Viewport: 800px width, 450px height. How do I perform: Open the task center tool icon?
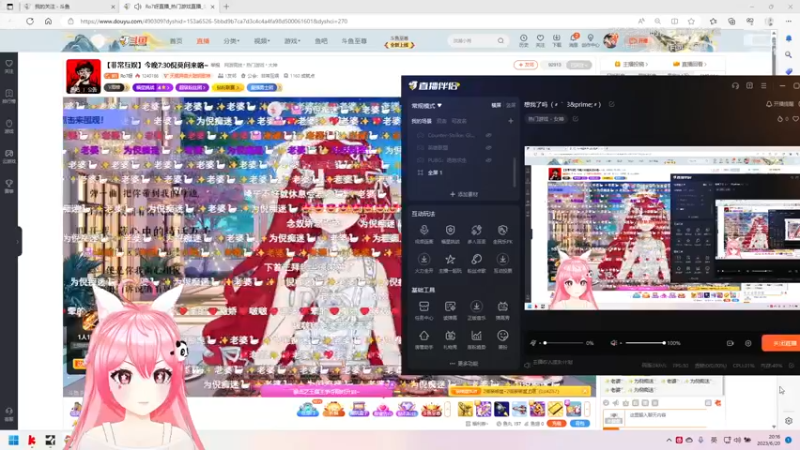pyautogui.click(x=423, y=307)
